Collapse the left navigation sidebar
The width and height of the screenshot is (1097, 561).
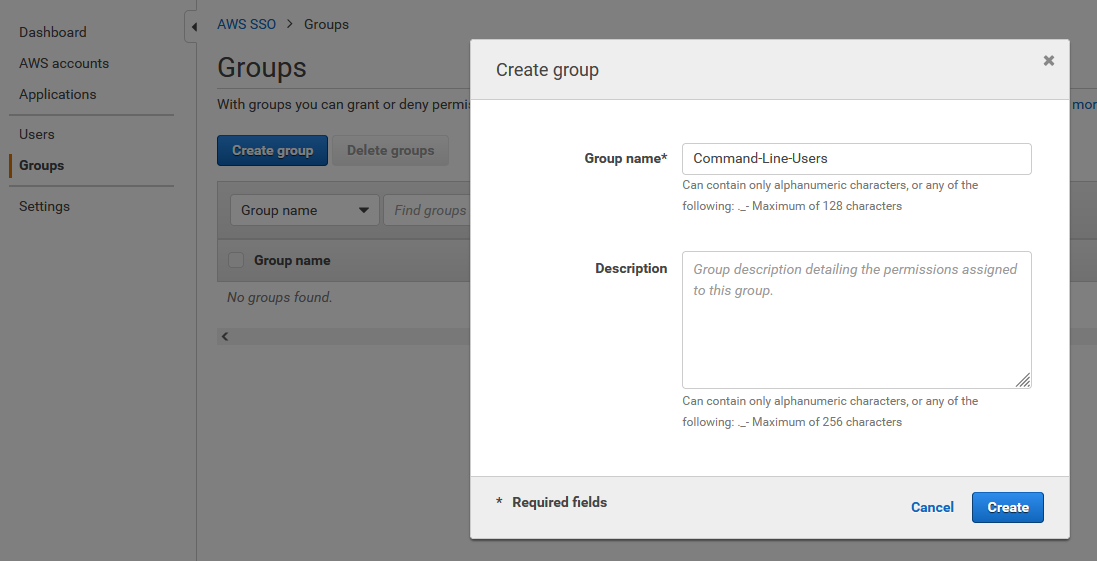pyautogui.click(x=192, y=27)
